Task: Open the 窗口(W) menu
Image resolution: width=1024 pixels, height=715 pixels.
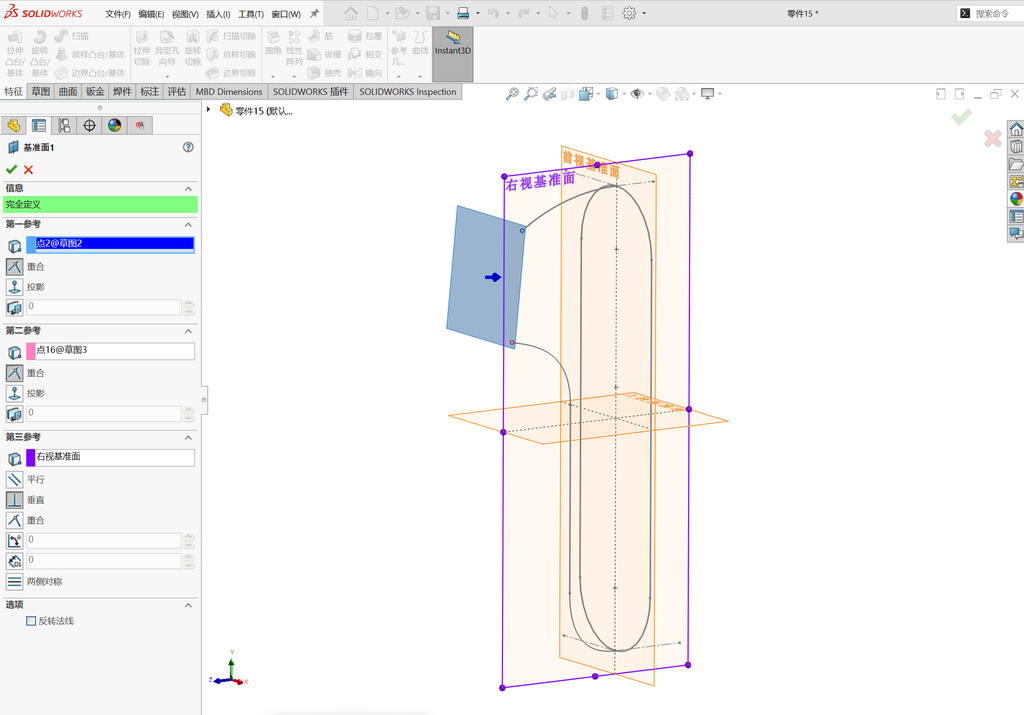Action: pos(286,14)
